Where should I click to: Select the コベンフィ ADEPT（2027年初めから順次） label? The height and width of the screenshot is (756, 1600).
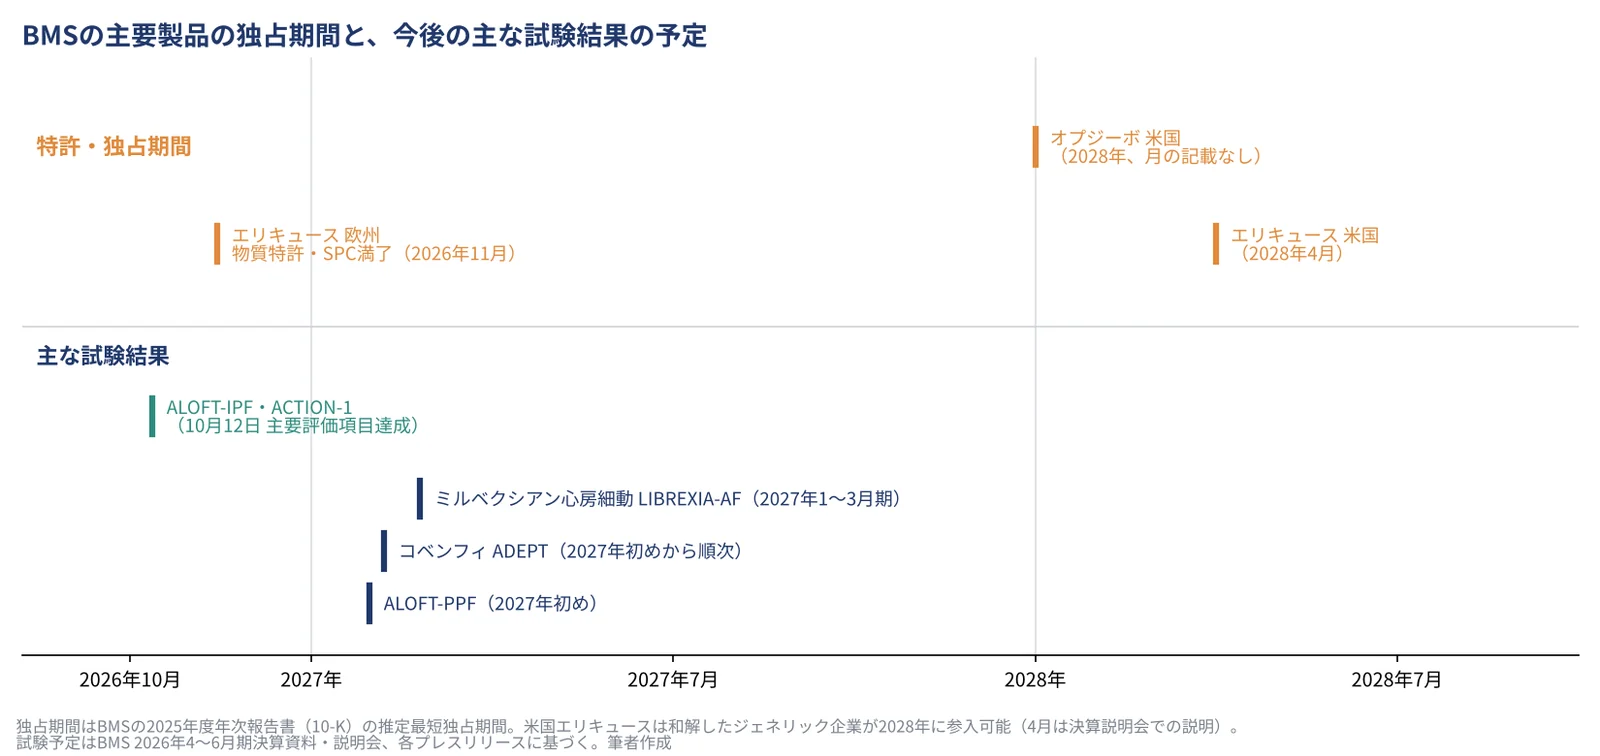pos(571,551)
